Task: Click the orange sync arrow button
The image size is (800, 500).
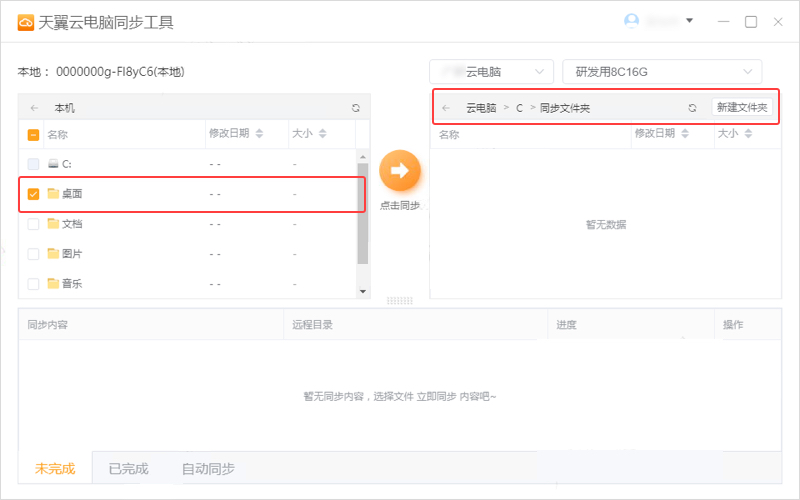Action: [400, 170]
